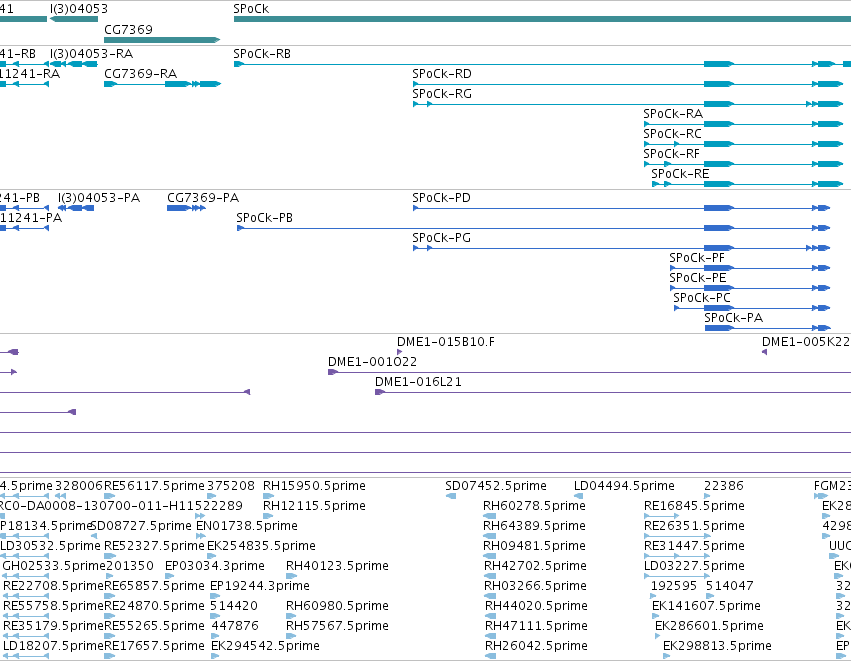Click EST RH44020.5prime
Image resolution: width=851 pixels, height=661 pixels.
coord(536,606)
